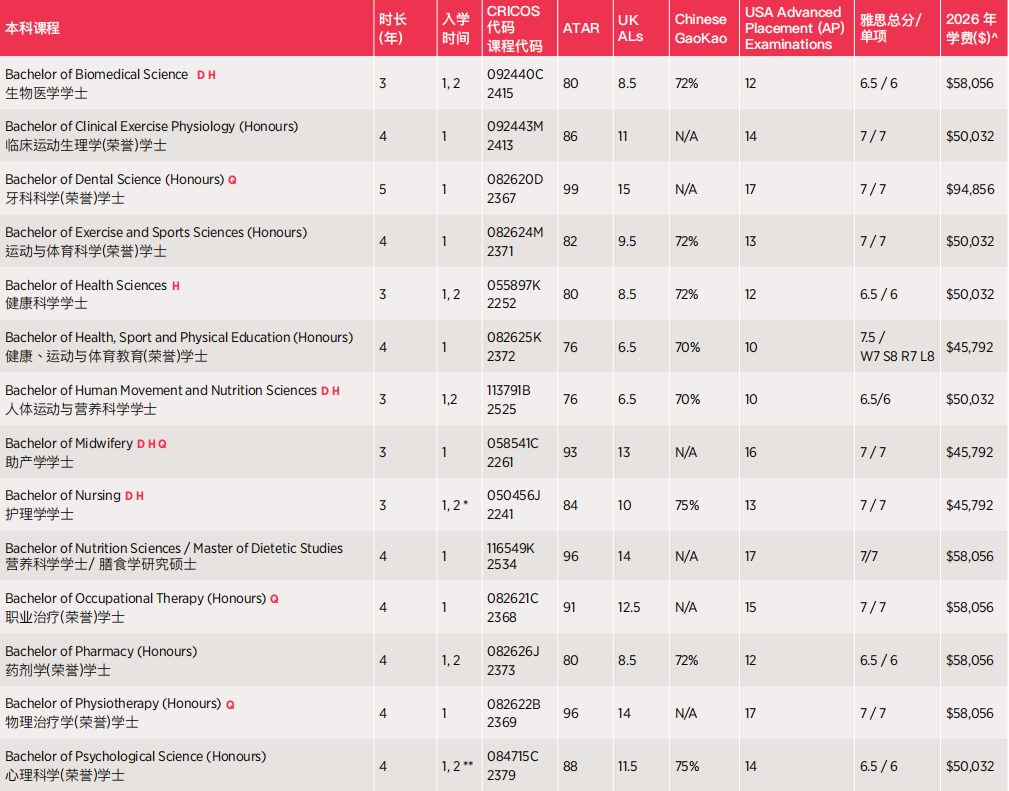Click AP value 16 for Midwifery
1009x791 pixels.
click(751, 452)
